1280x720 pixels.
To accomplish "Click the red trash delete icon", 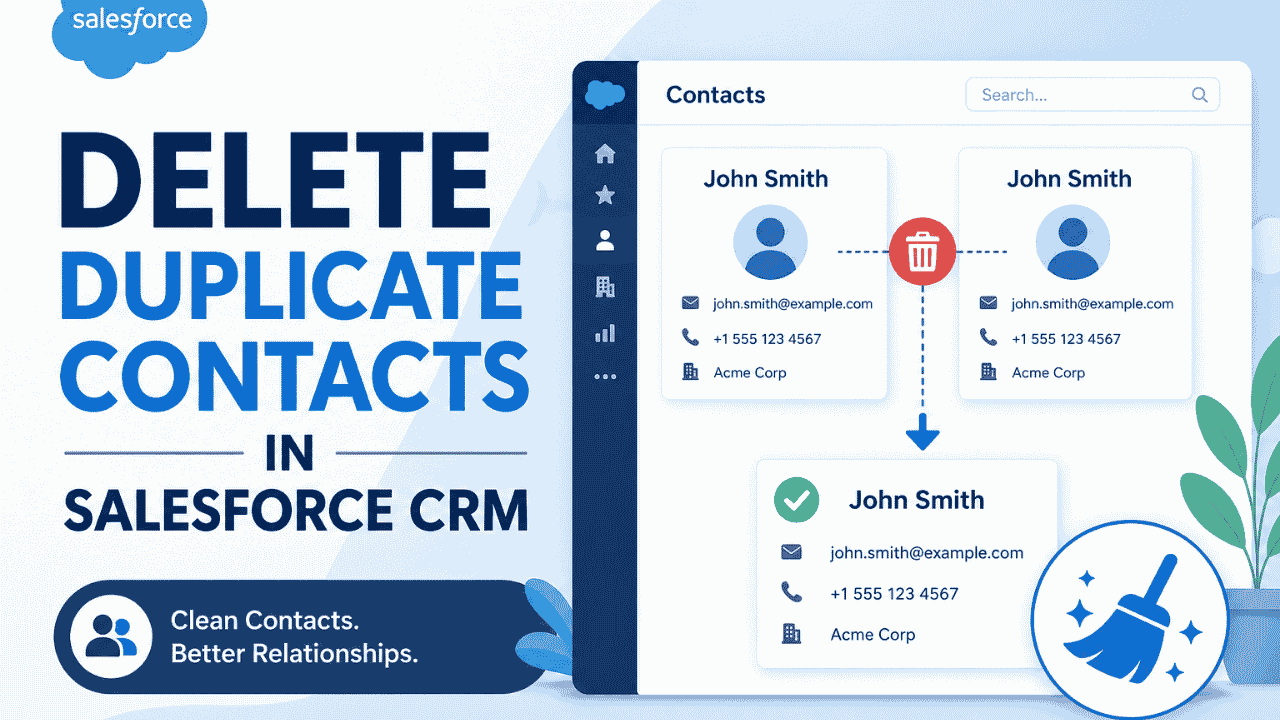I will coord(922,252).
